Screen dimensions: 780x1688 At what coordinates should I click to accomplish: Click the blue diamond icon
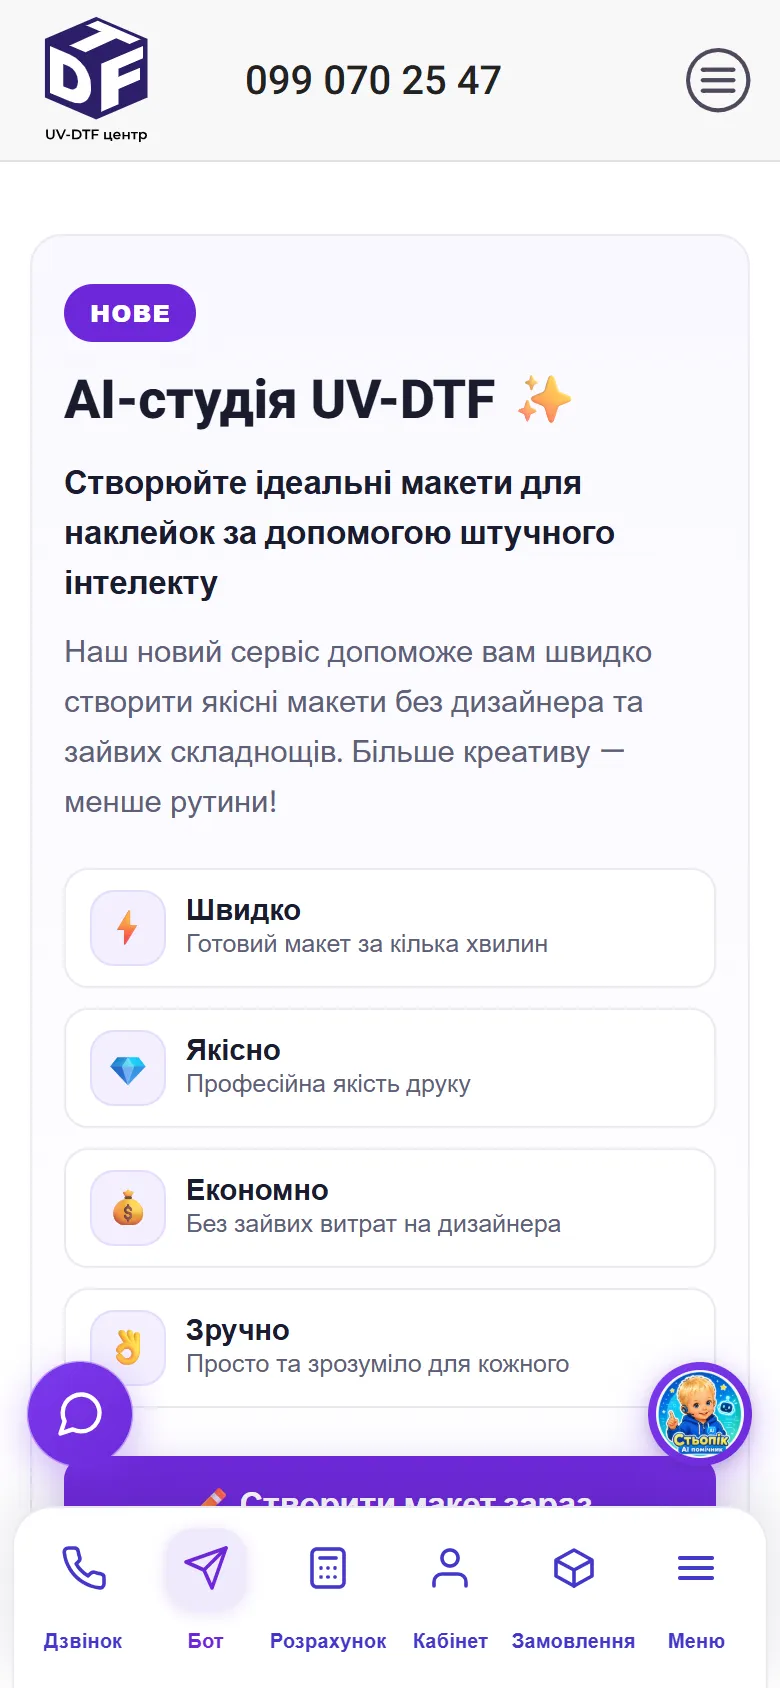pos(128,1068)
